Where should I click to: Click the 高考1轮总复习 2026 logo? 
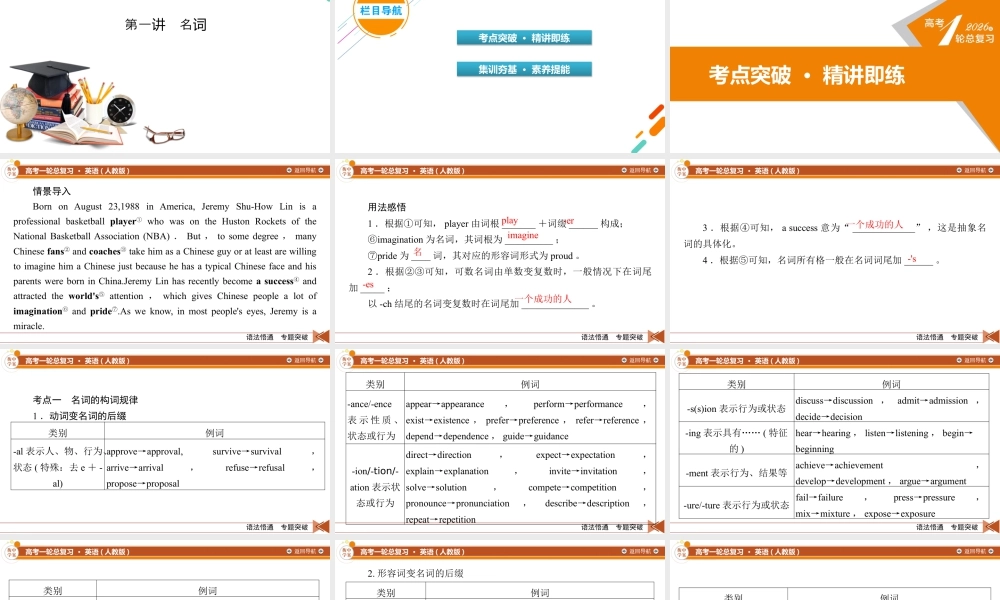tap(959, 29)
